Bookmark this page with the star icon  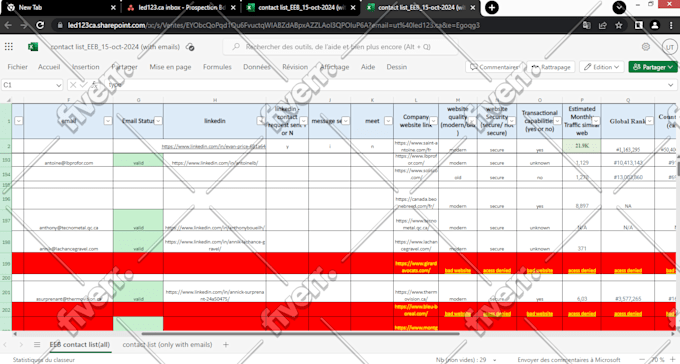coord(619,25)
